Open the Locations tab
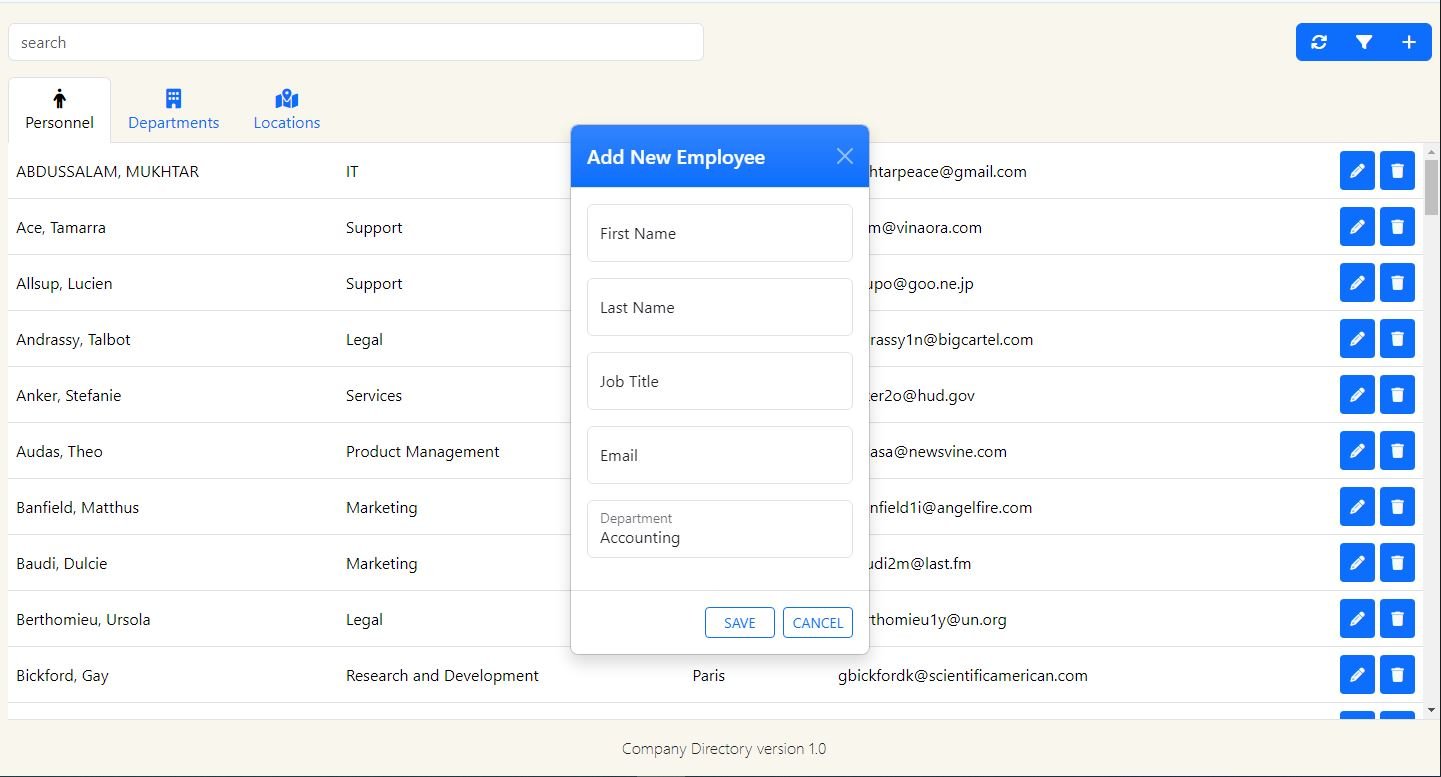The height and width of the screenshot is (777, 1441). 287,110
